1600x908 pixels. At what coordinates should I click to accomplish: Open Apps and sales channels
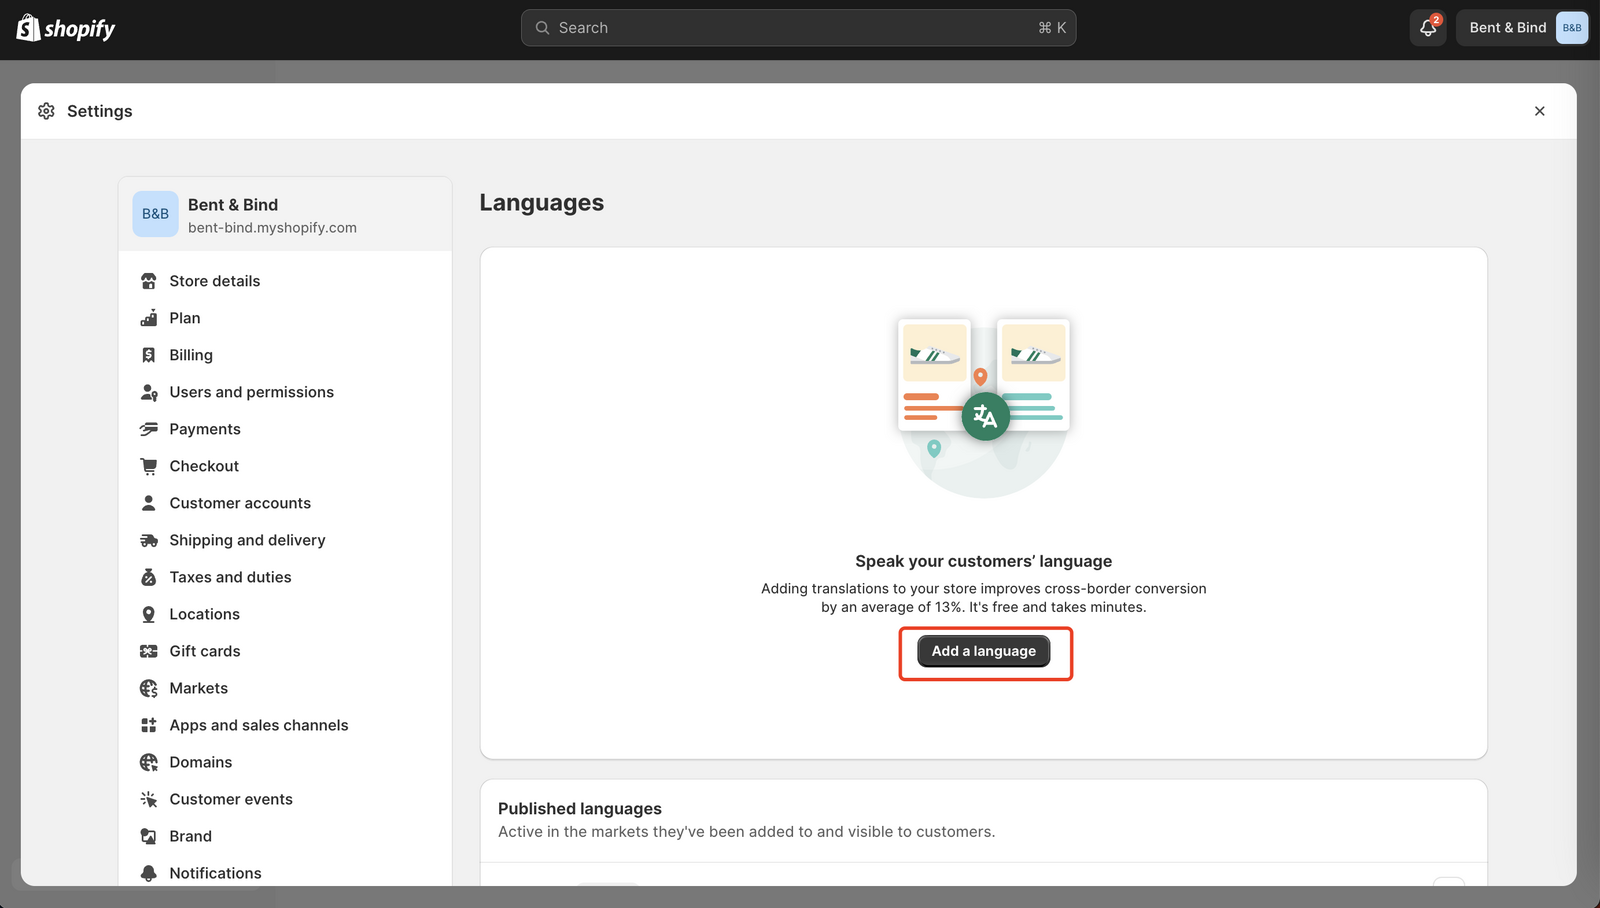pos(258,725)
